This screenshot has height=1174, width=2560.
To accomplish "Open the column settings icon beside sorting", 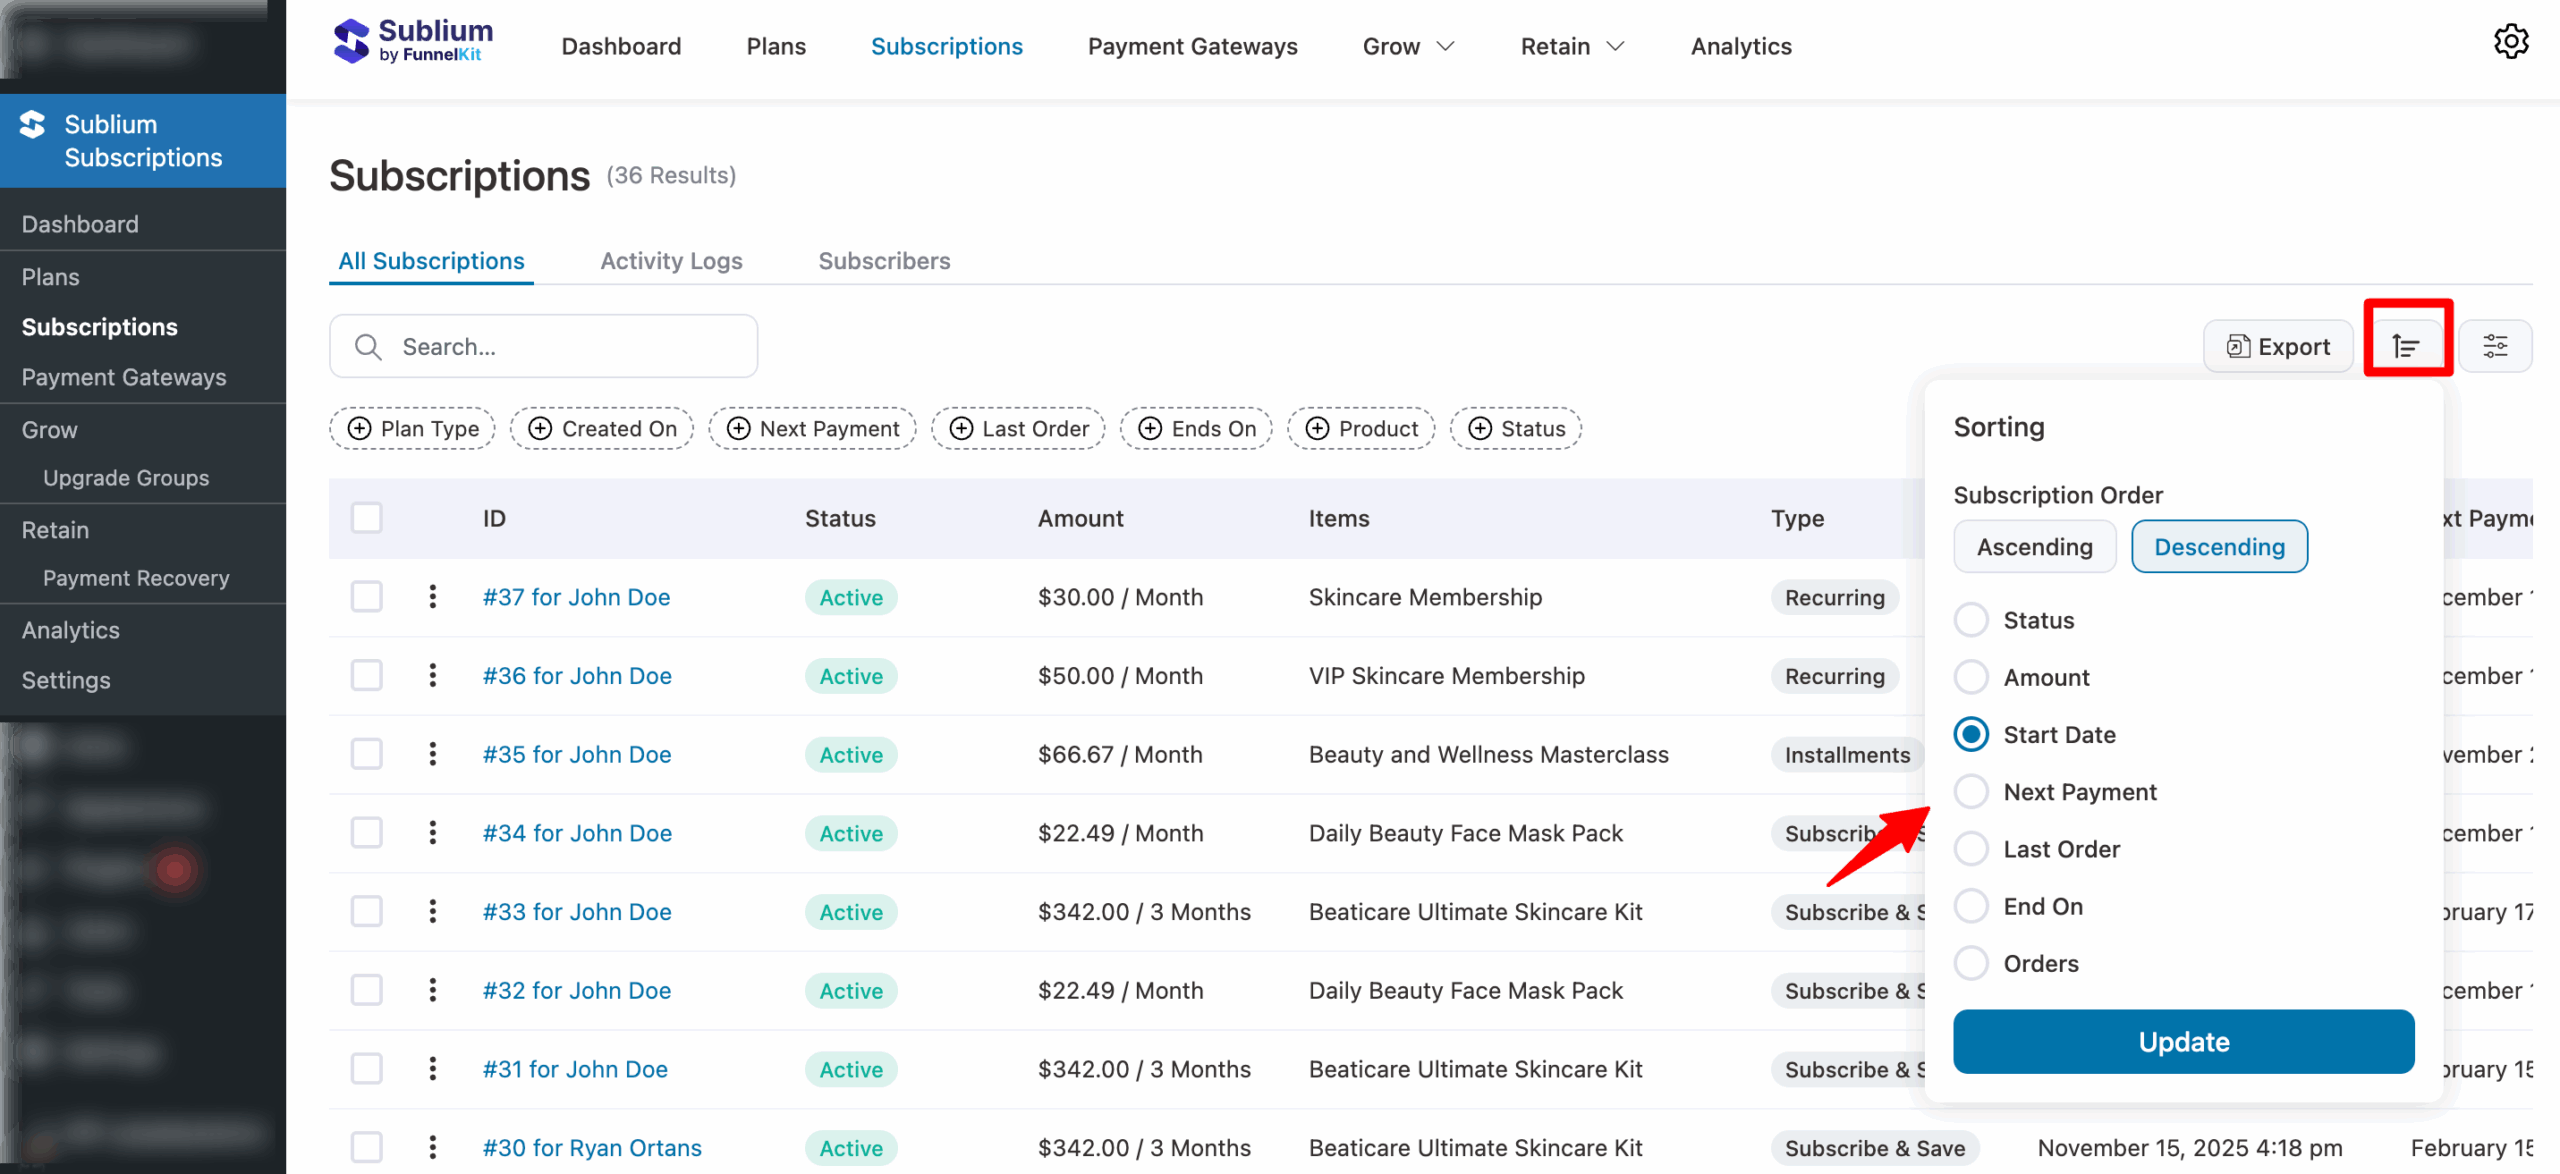I will pos(2496,345).
